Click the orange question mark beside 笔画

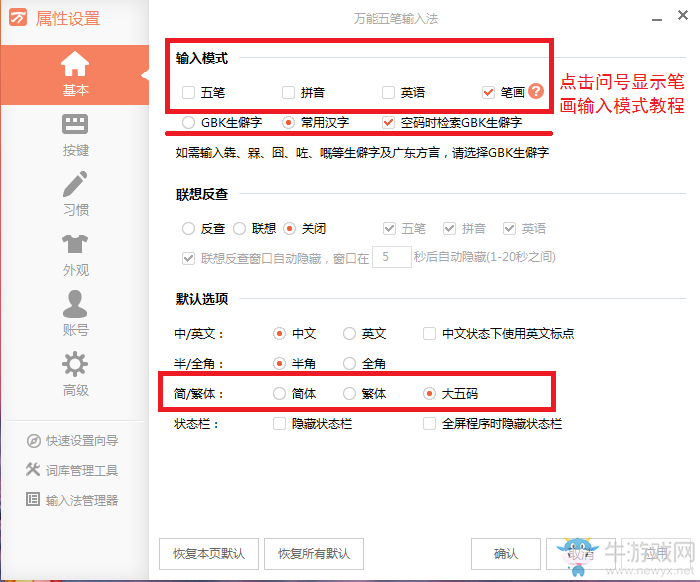tap(536, 91)
